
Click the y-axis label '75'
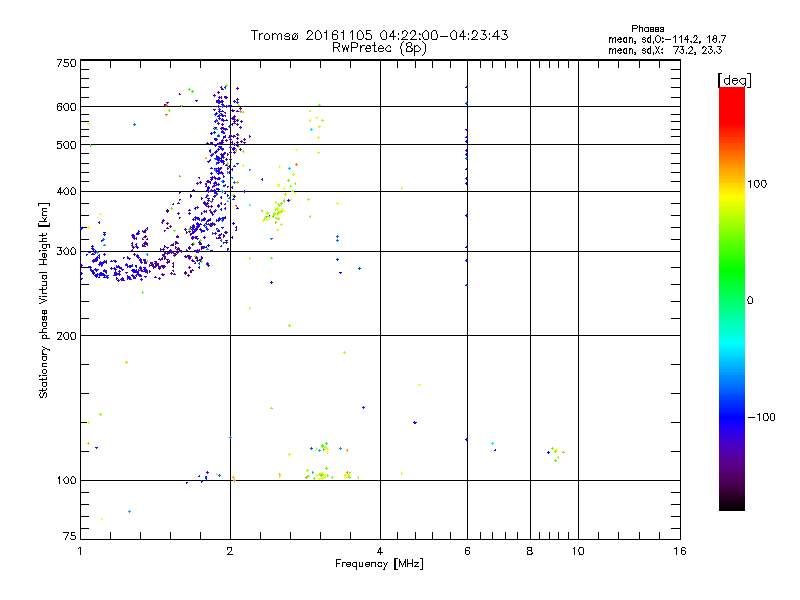[70, 536]
